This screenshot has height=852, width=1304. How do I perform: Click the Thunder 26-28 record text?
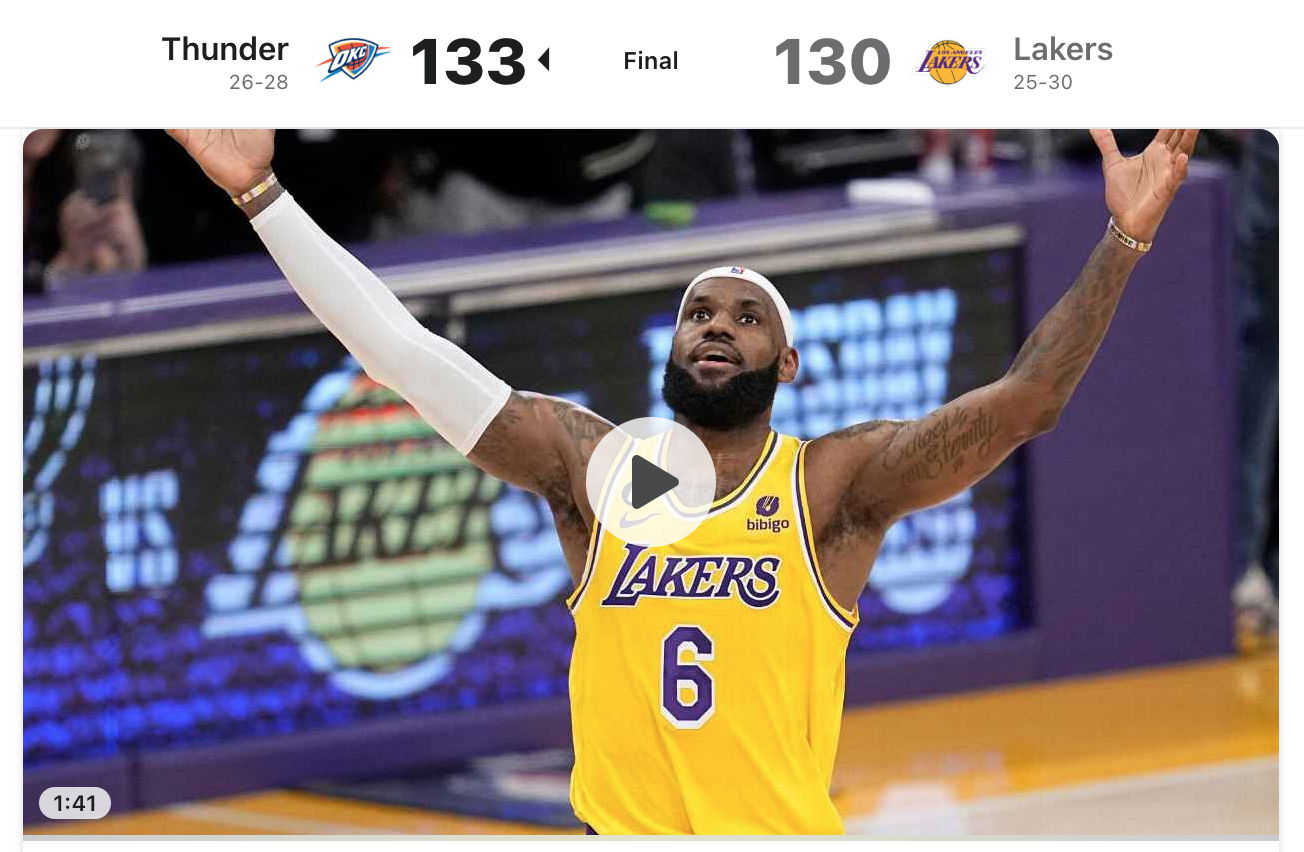coord(258,82)
